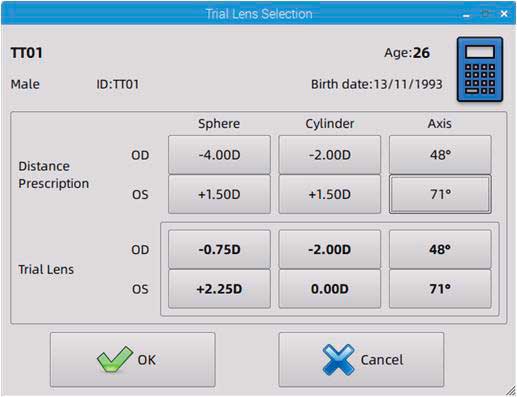
Task: Click the Birth date:13/11/1993 text
Action: click(377, 84)
